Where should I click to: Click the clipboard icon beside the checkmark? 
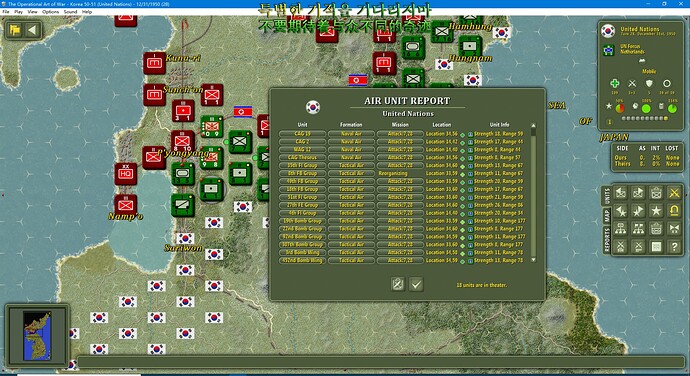coord(397,284)
